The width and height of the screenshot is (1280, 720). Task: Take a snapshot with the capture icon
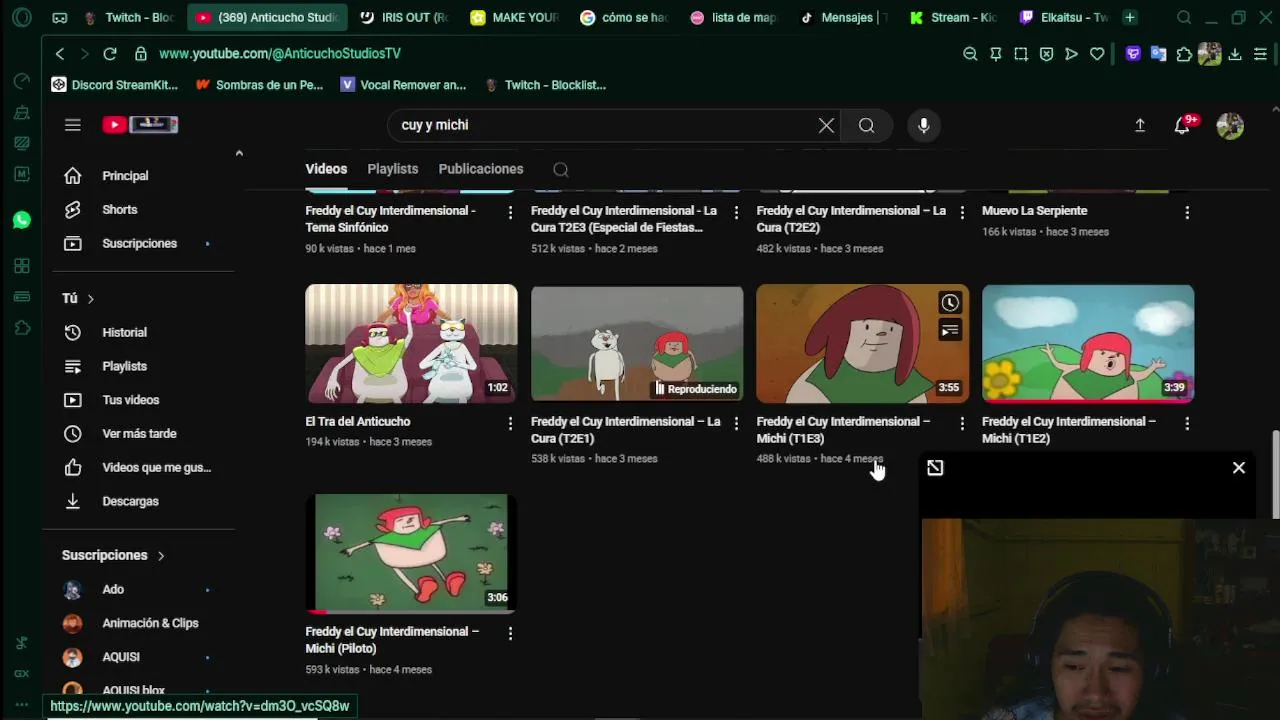[x=1021, y=54]
